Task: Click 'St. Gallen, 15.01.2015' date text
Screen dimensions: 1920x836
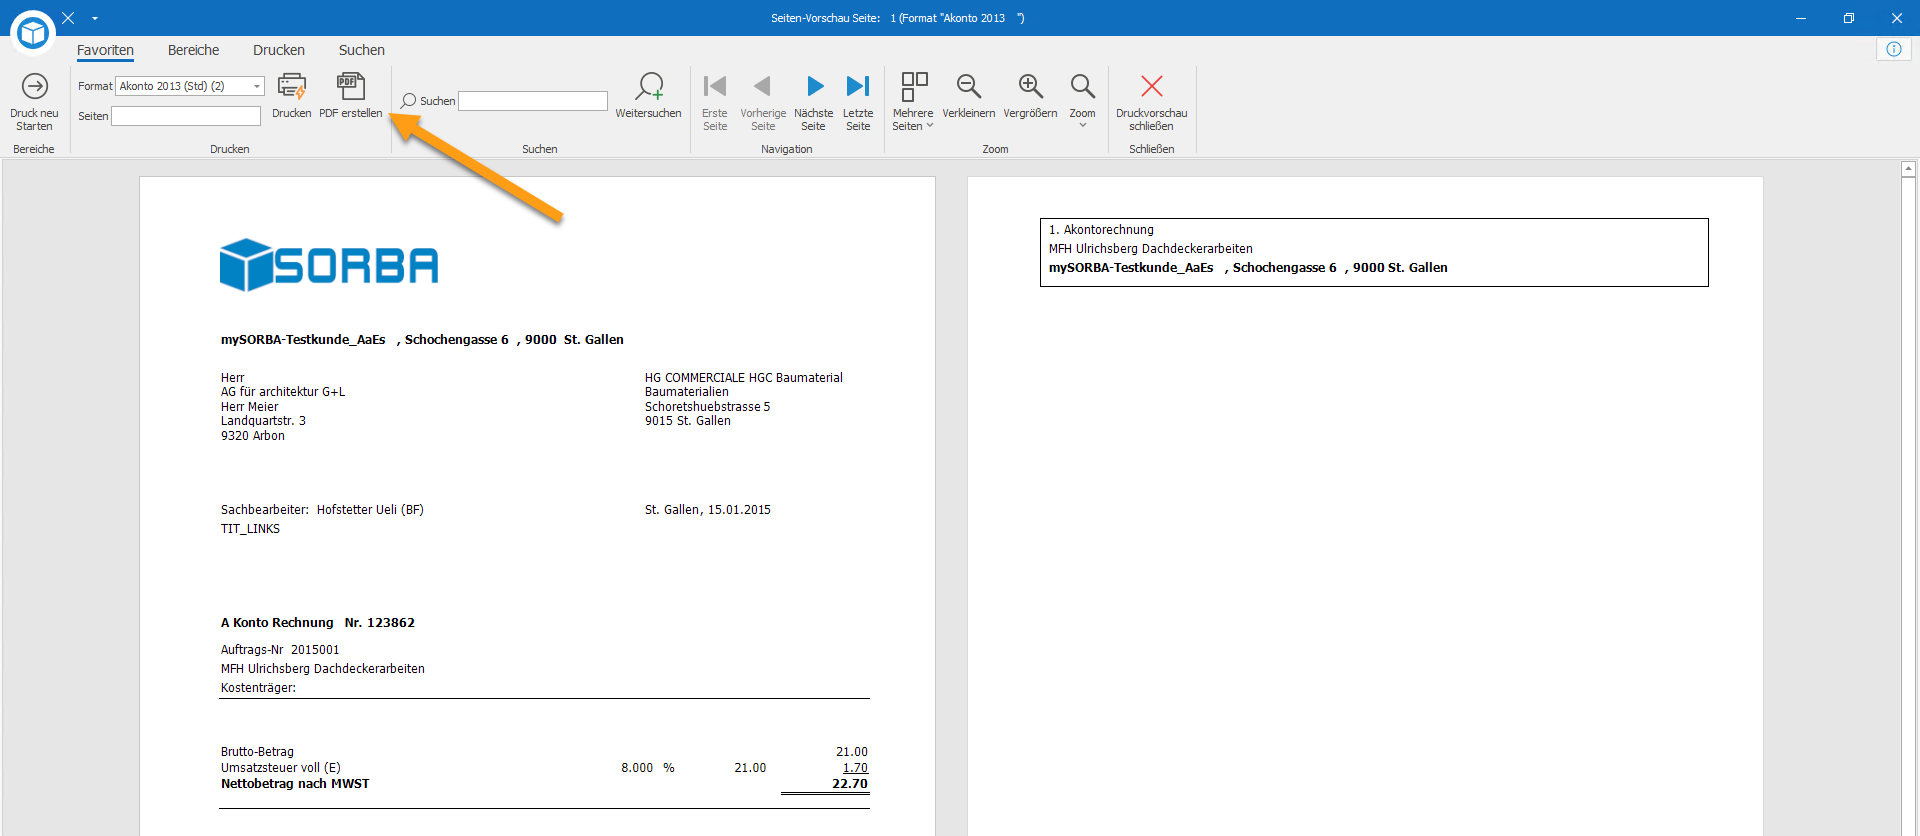Action: (708, 510)
